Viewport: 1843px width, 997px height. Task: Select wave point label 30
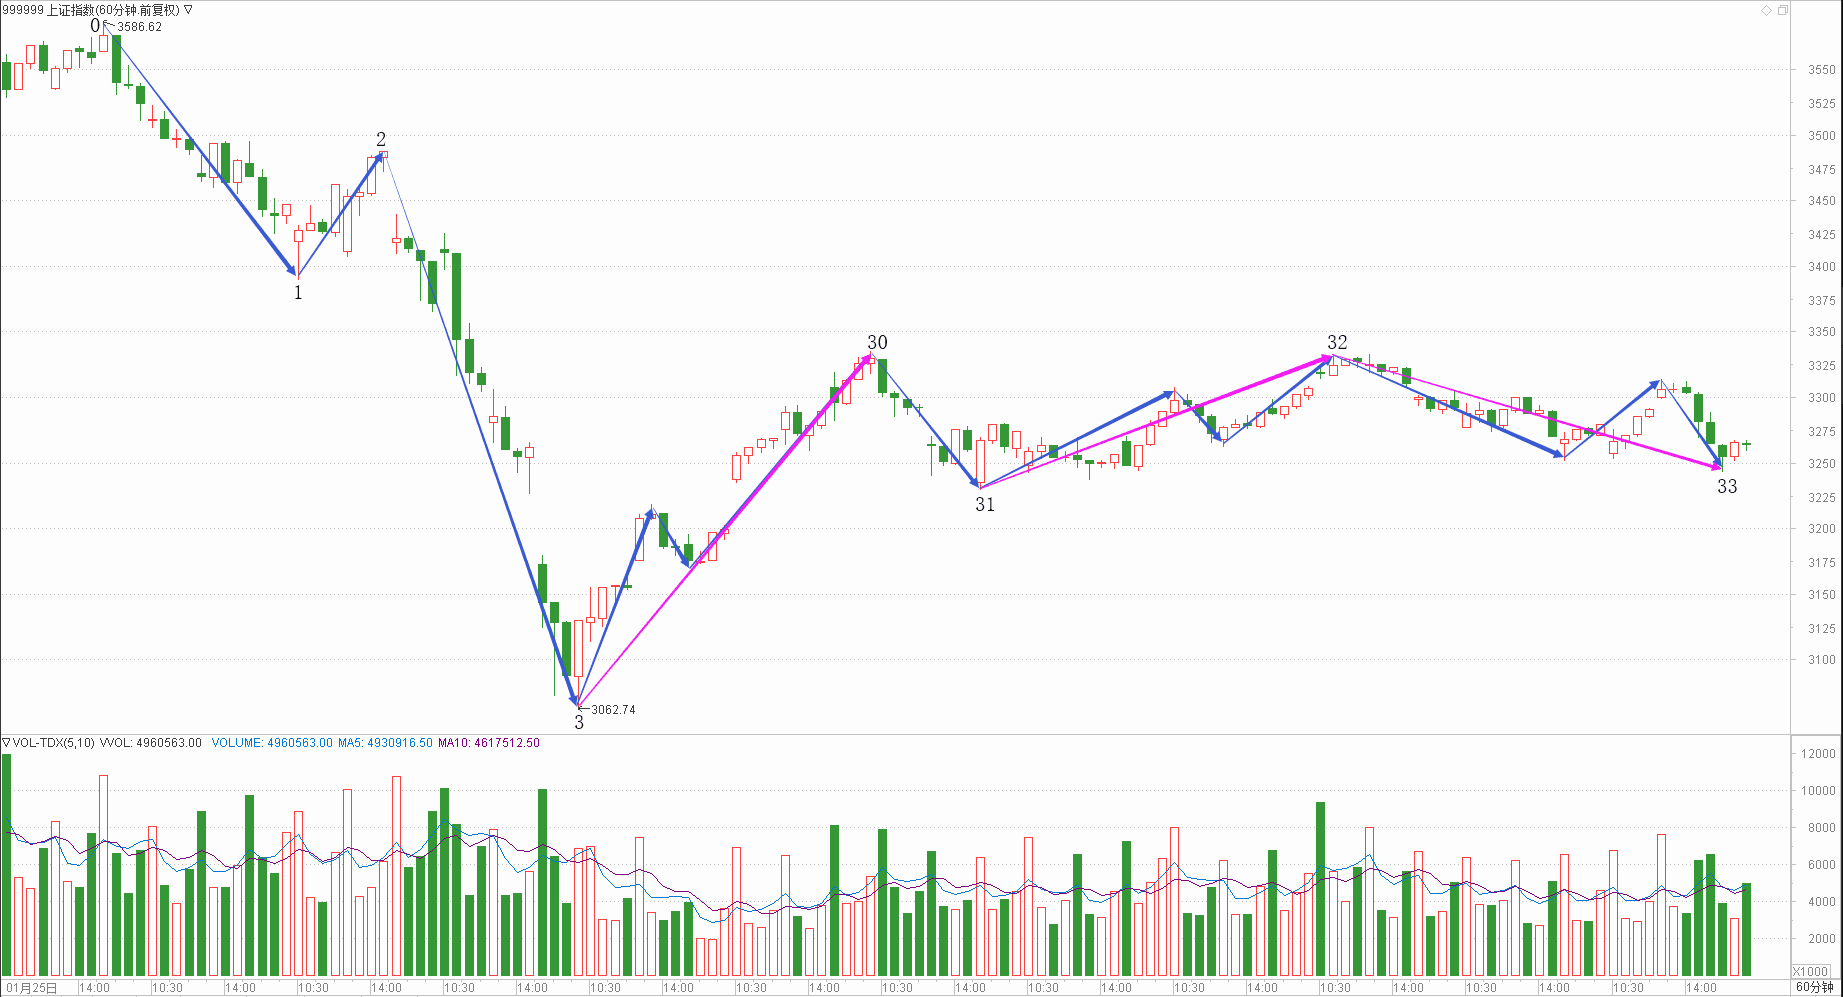[x=877, y=343]
